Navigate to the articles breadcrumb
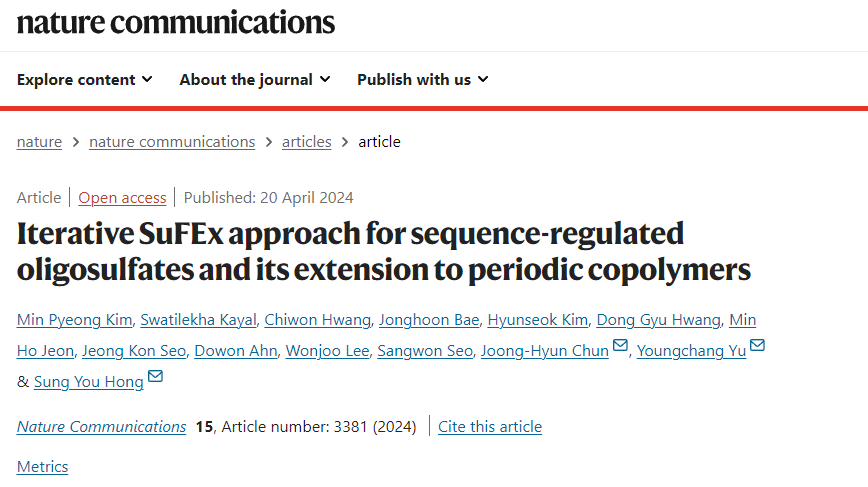 tap(307, 142)
